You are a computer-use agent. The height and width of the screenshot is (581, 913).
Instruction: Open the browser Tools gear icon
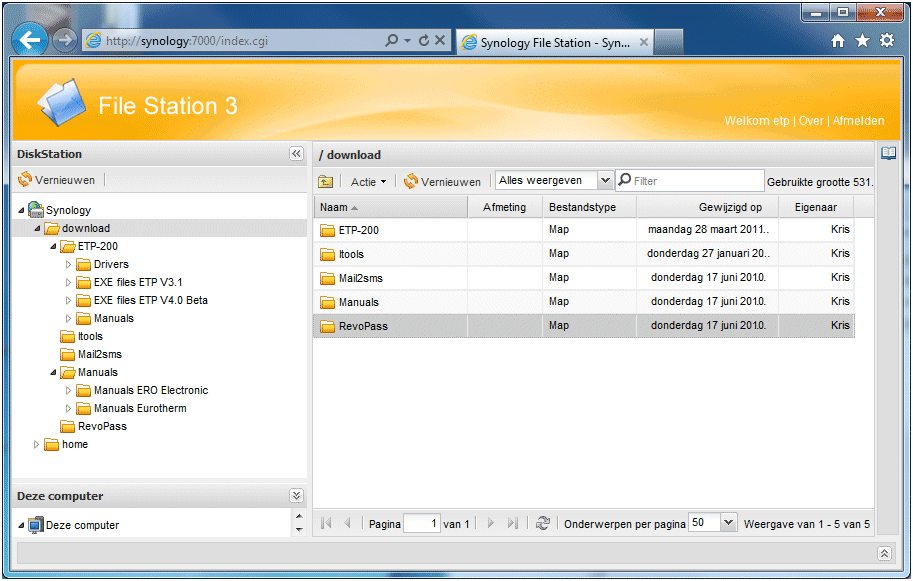coord(887,41)
